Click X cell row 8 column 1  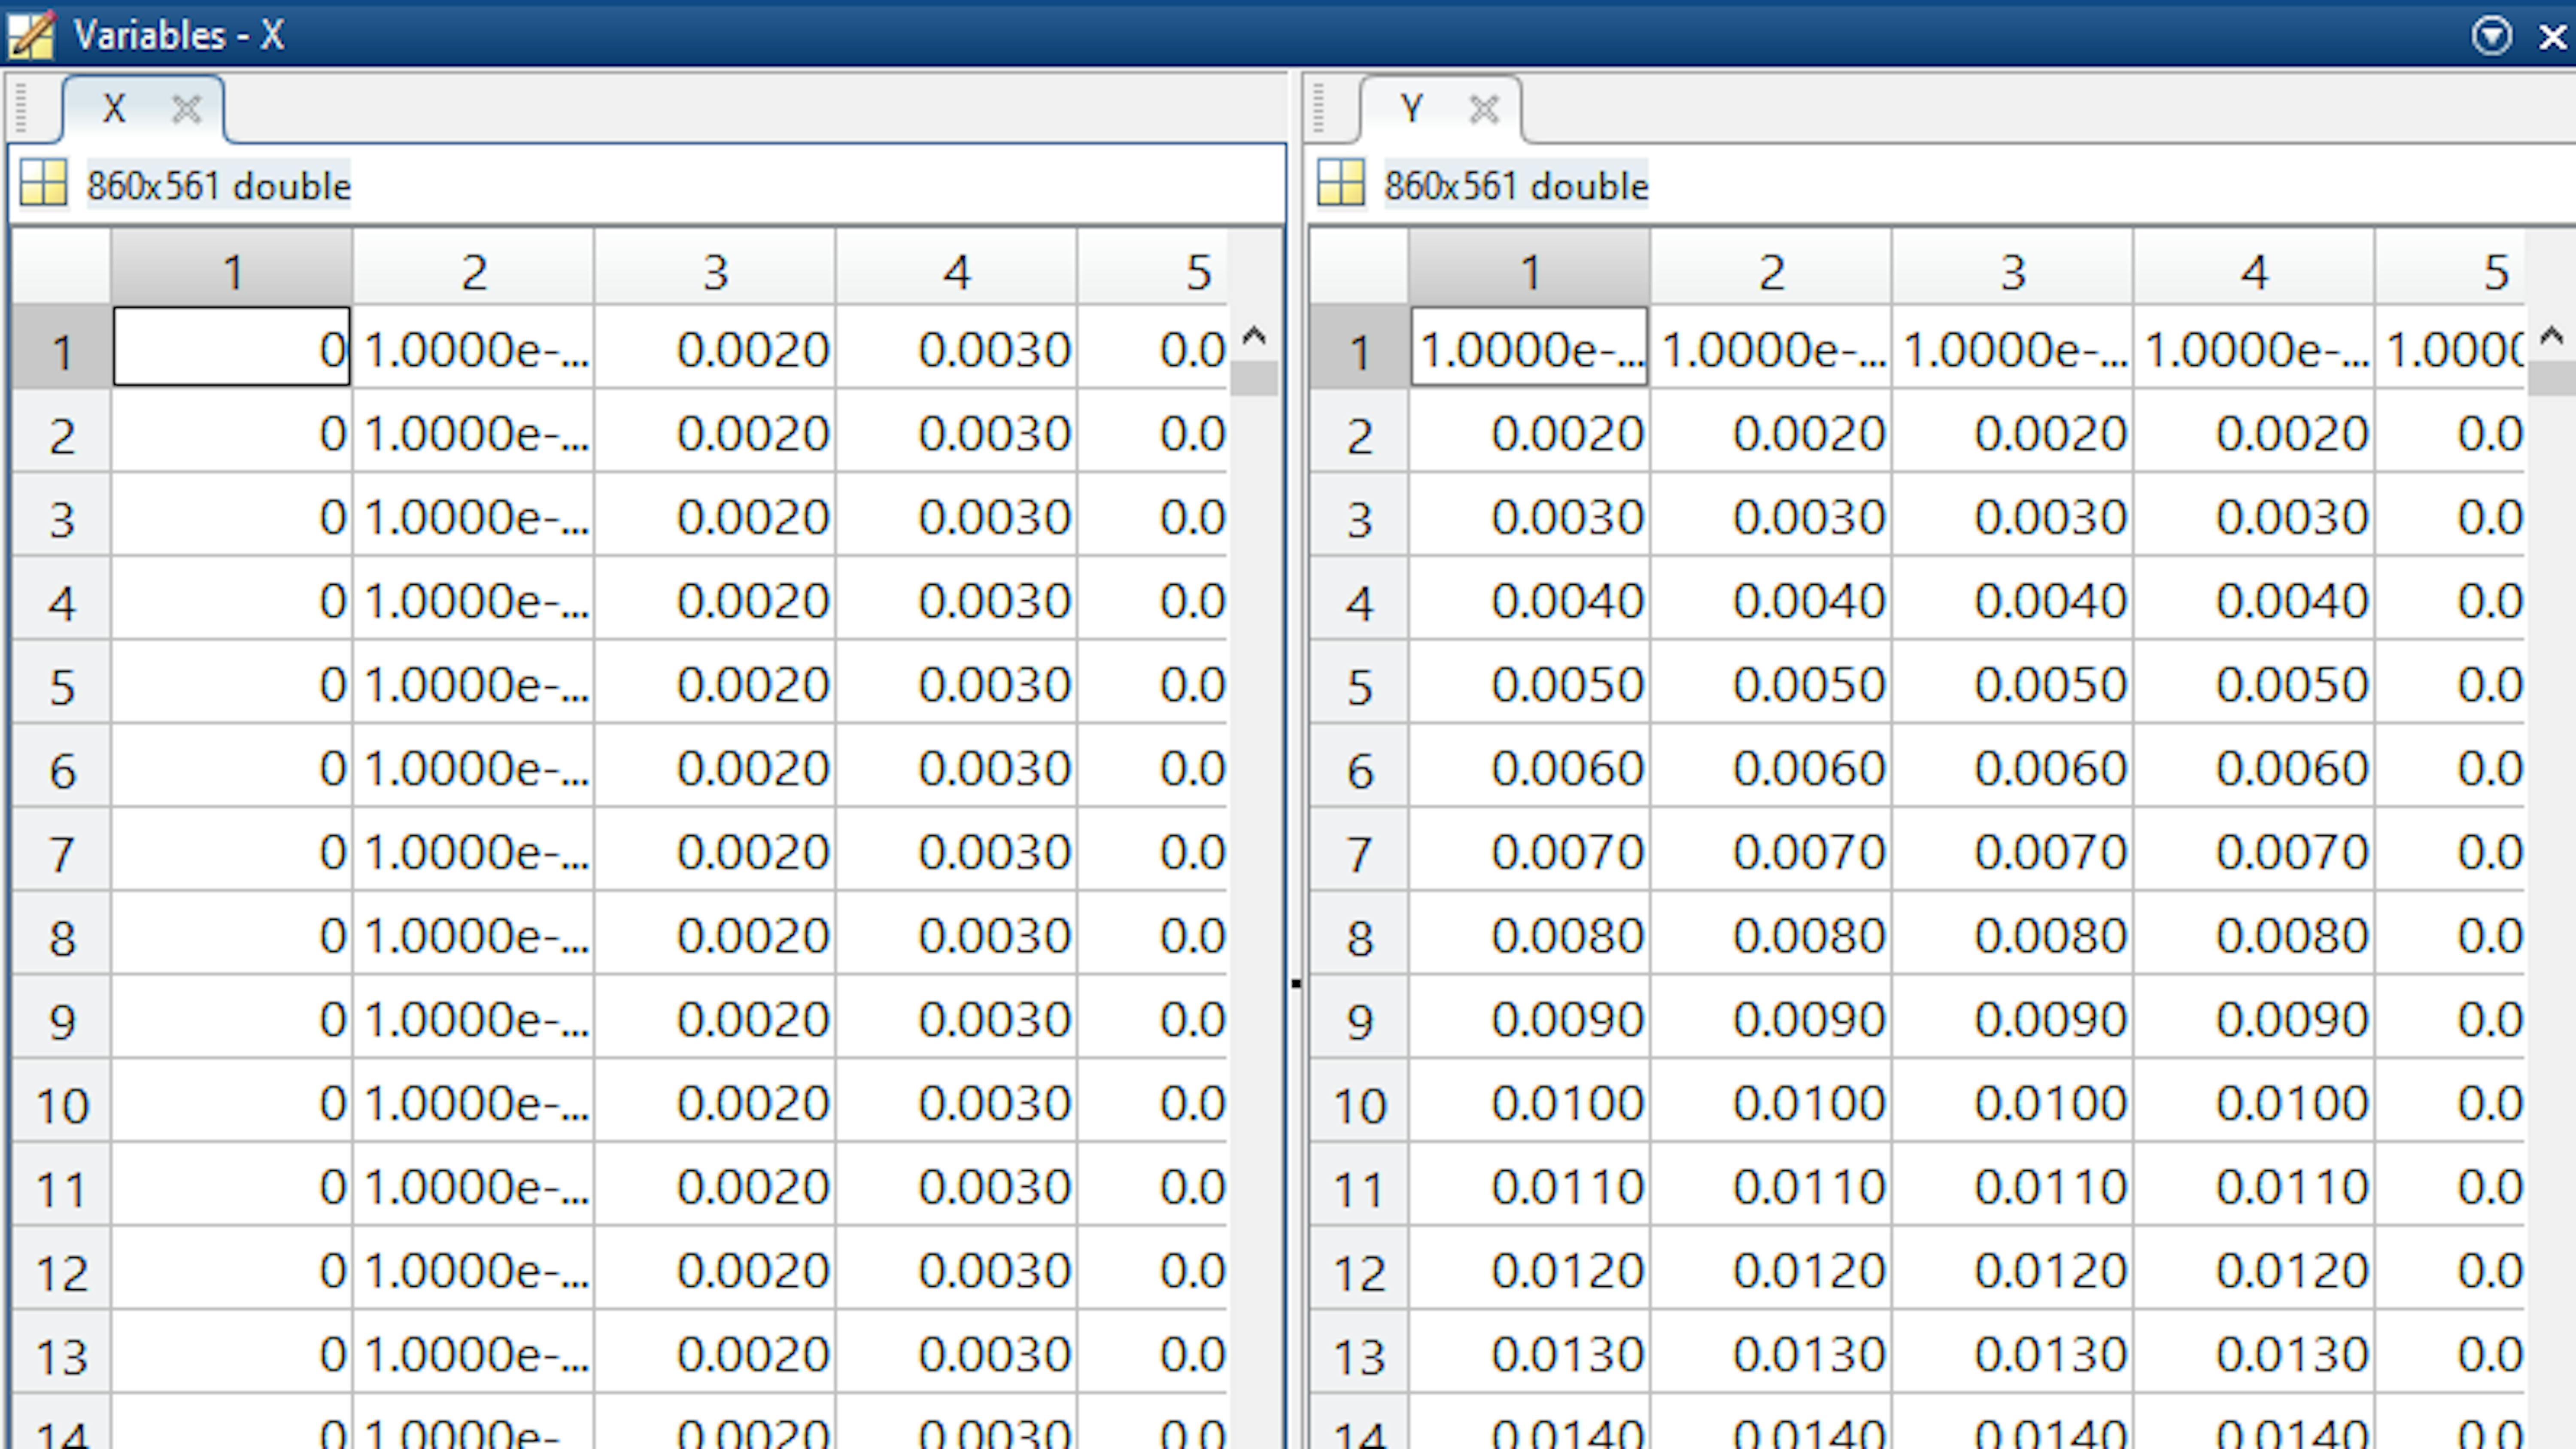[x=232, y=934]
